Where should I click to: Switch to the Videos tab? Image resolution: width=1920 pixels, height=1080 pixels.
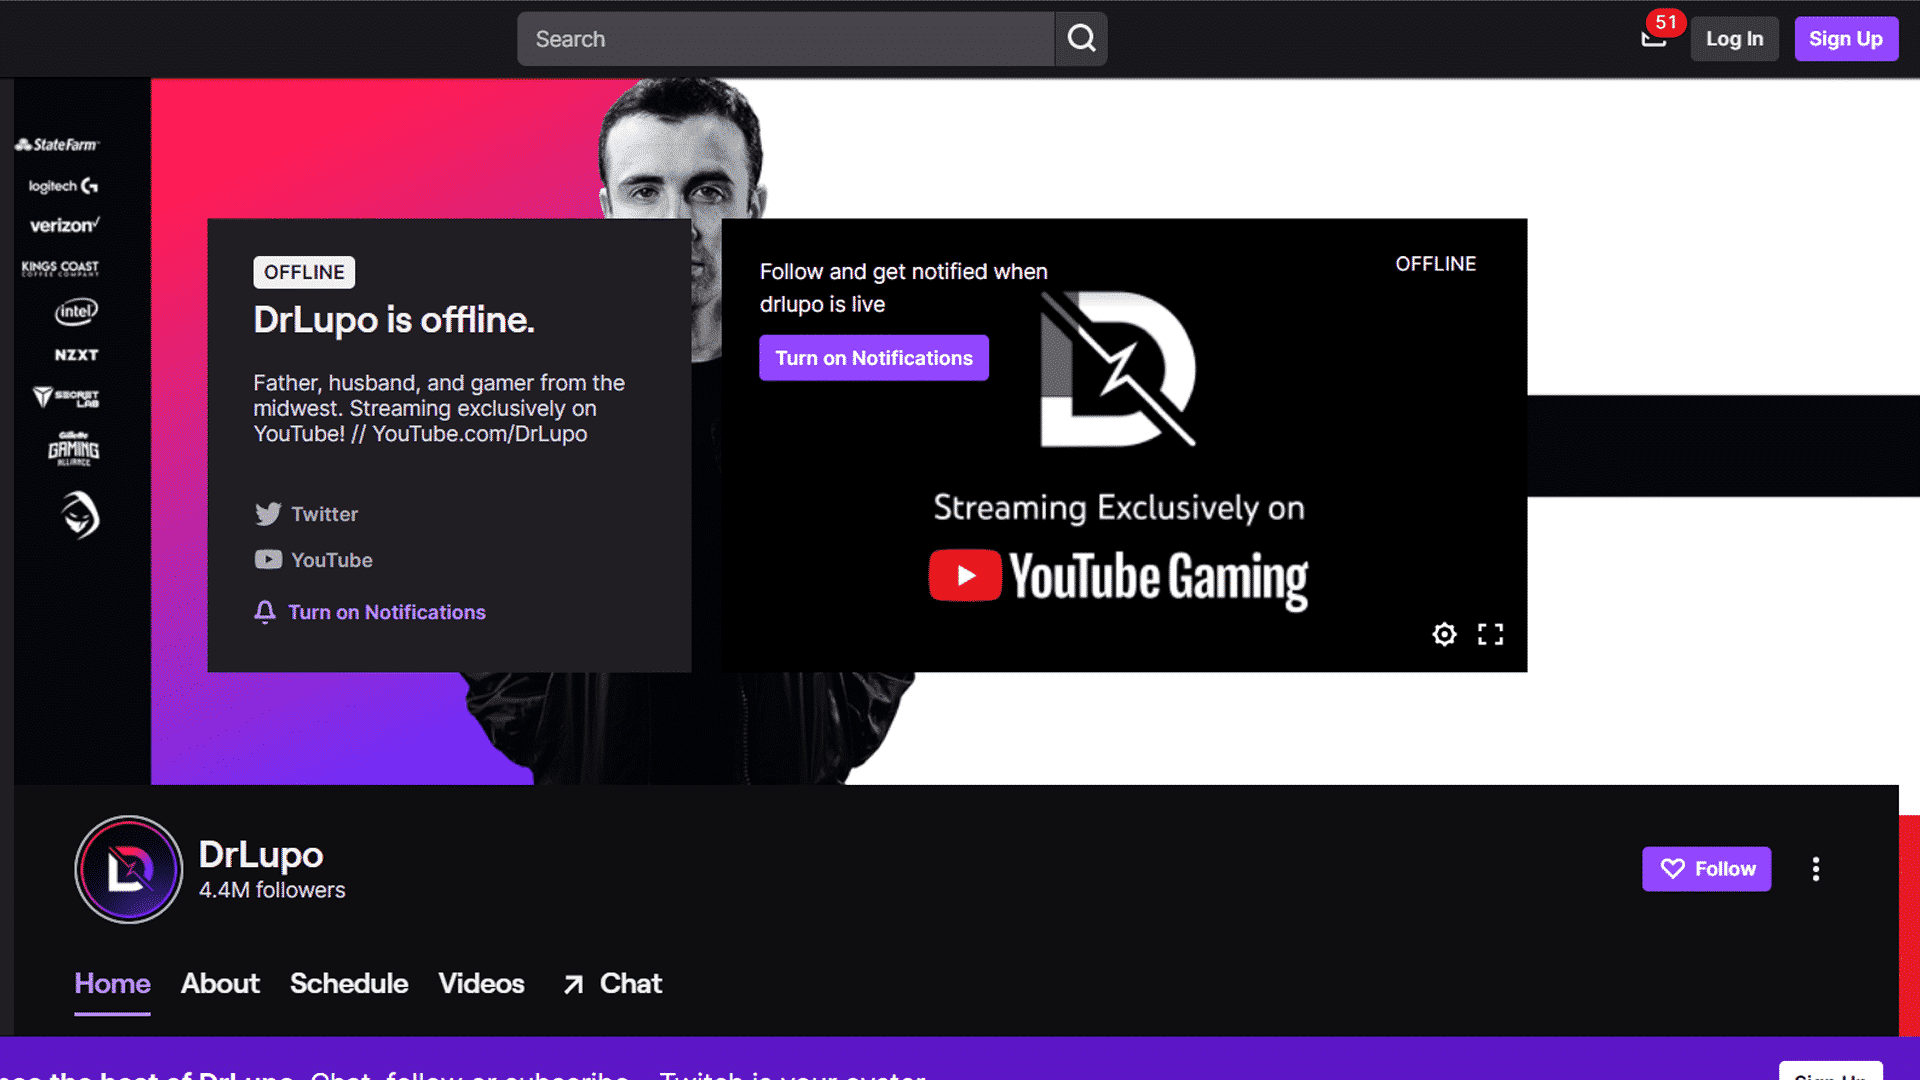pos(481,983)
